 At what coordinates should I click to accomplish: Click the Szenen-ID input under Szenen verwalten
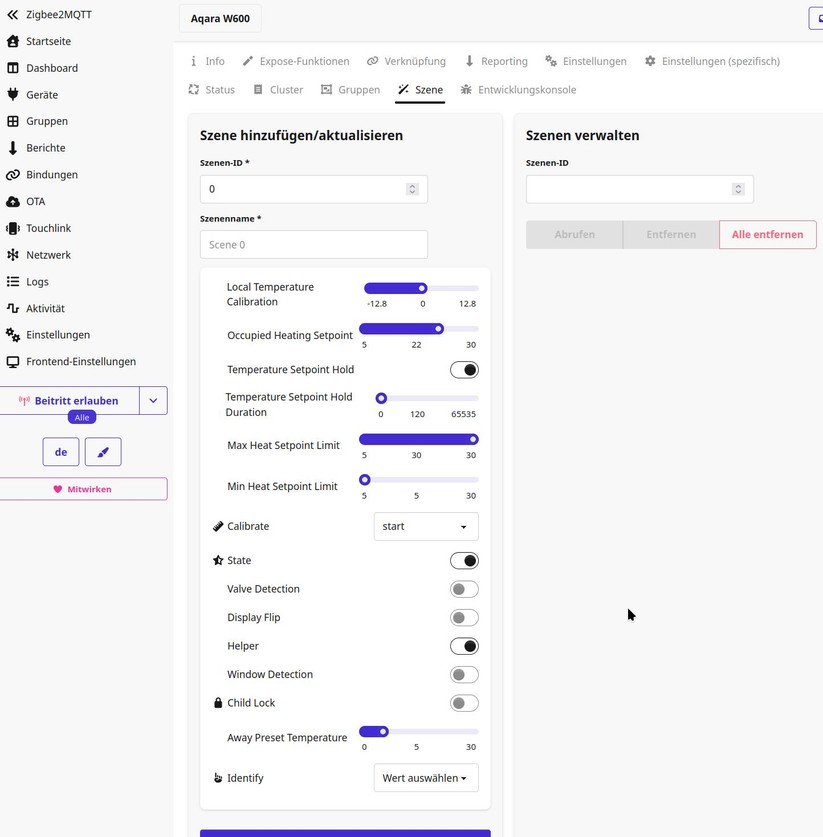click(x=631, y=188)
